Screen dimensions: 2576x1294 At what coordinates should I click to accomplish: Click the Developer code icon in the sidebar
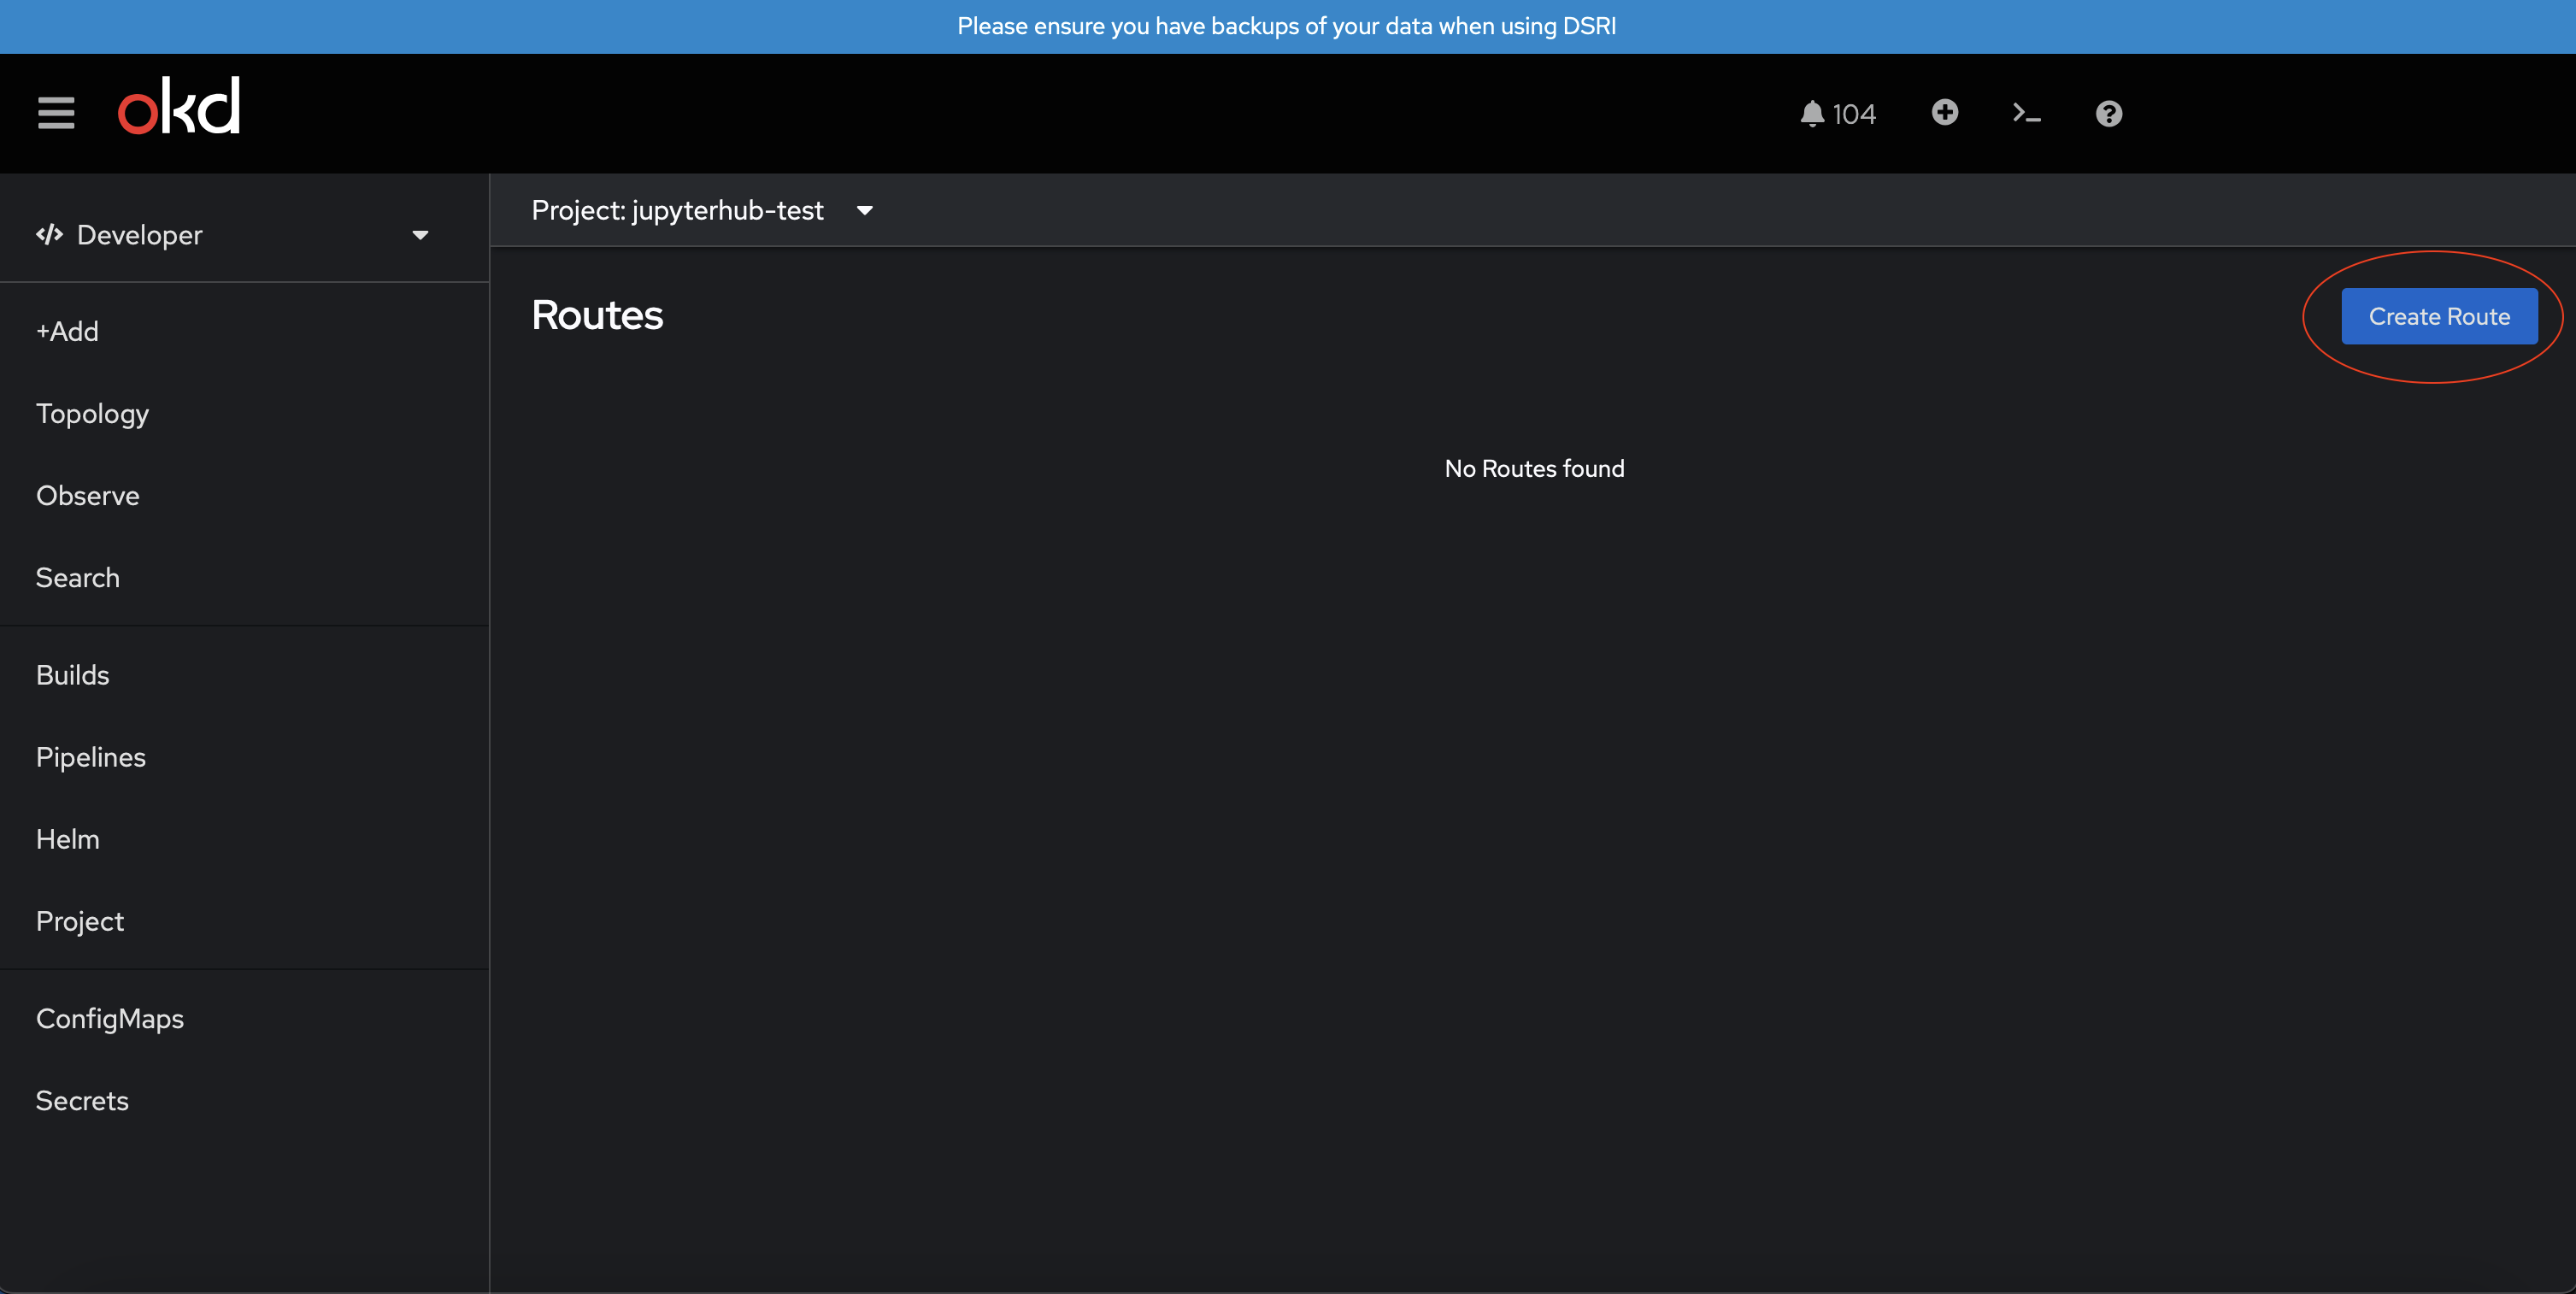(x=49, y=234)
